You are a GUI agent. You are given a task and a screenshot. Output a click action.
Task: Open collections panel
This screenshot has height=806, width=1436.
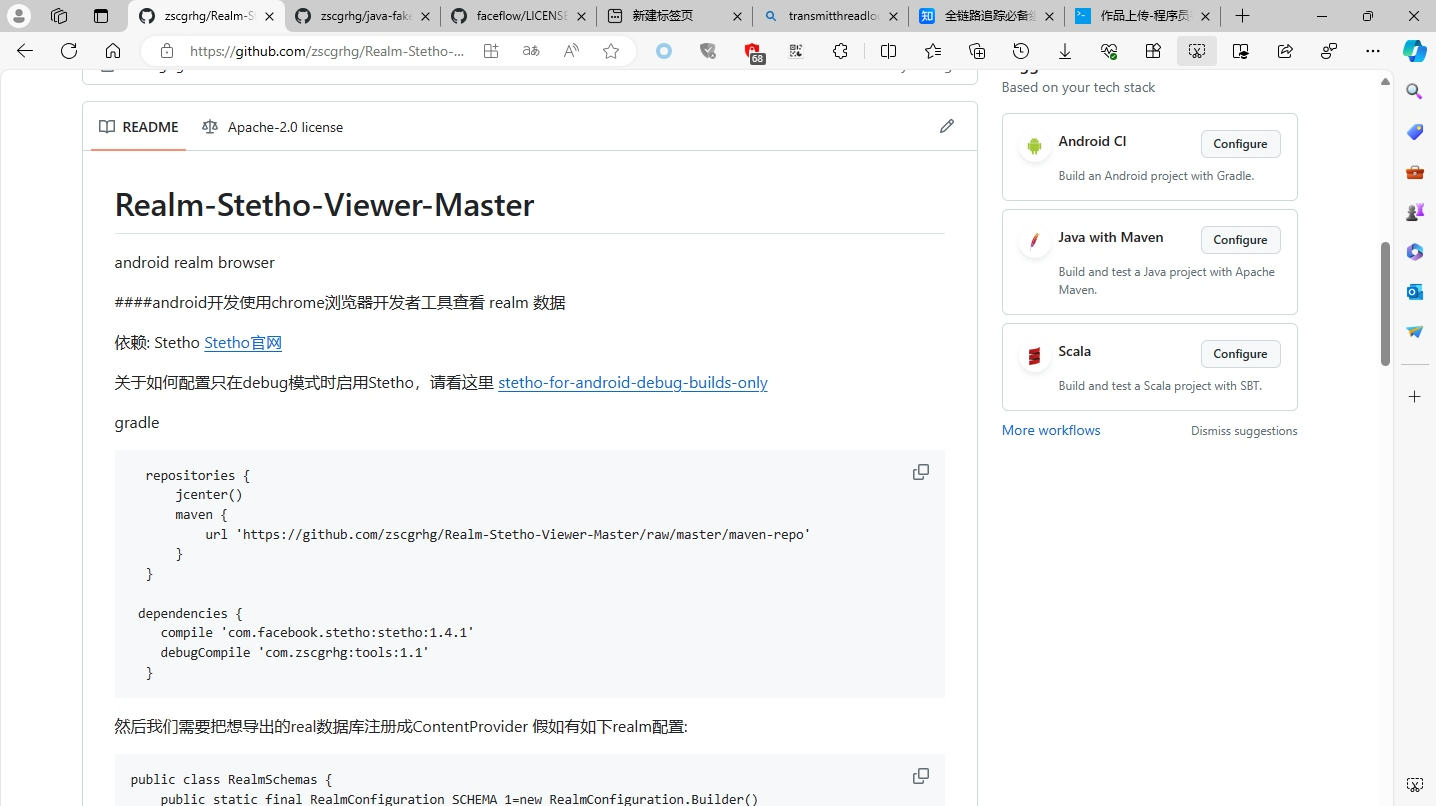(977, 51)
